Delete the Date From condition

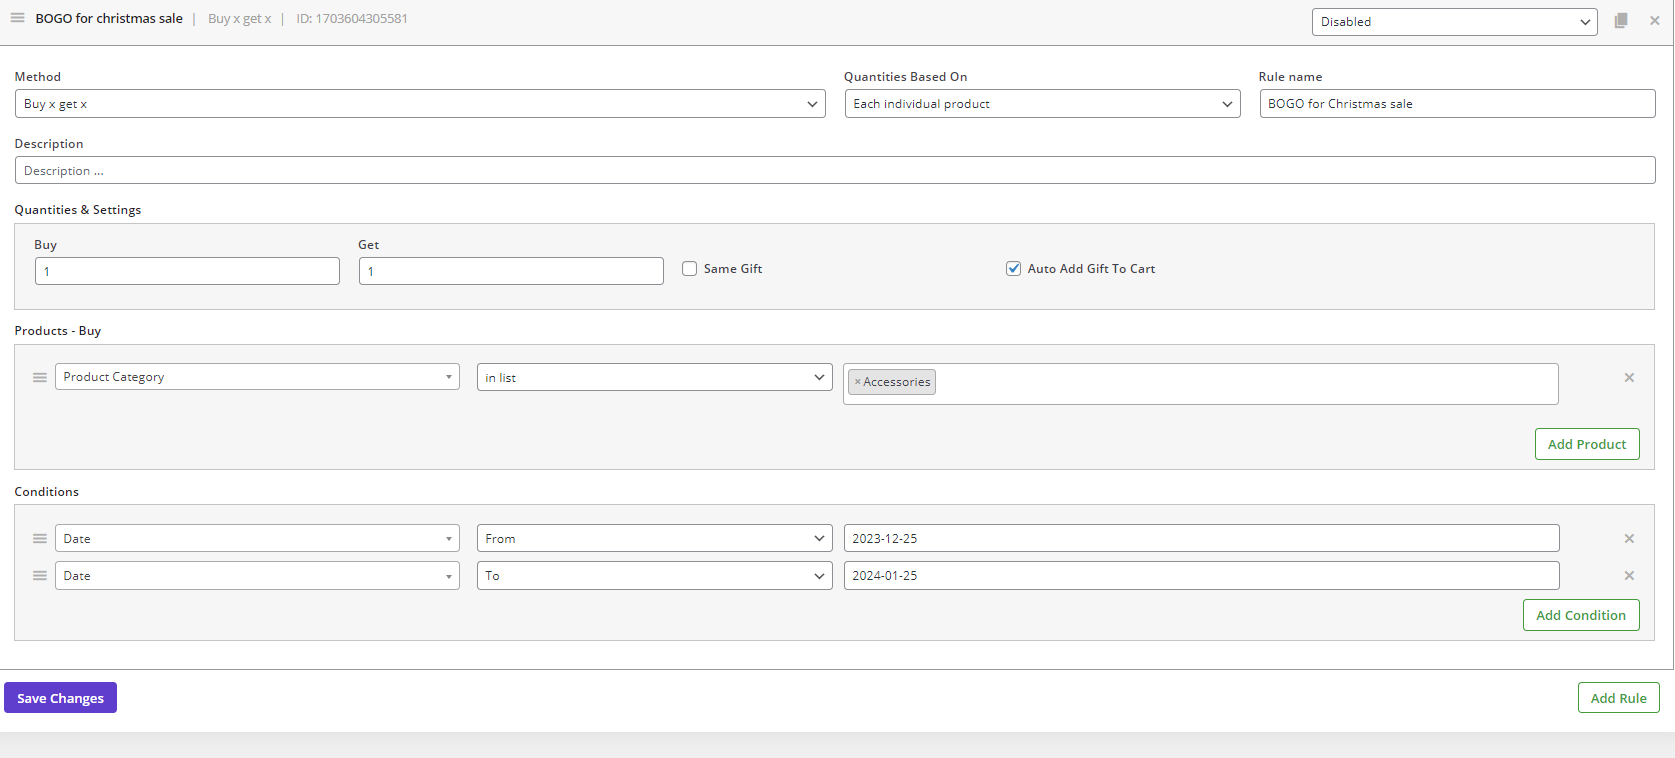pos(1629,539)
